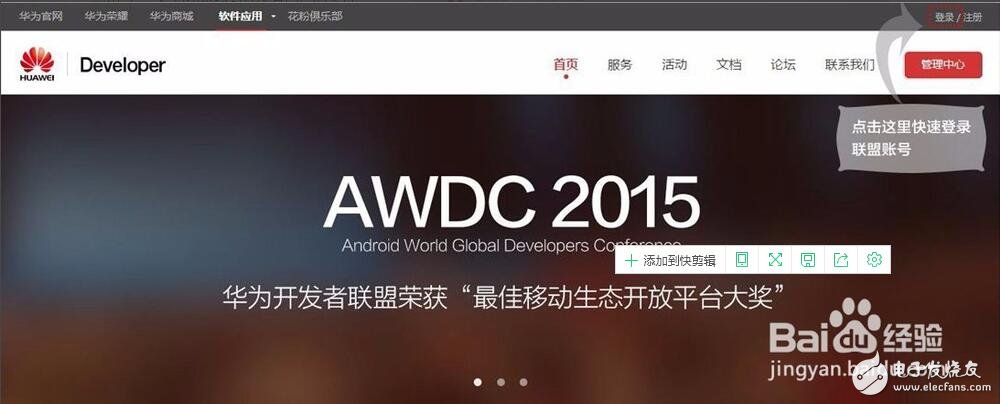Select the 文档 navigation item
Image resolution: width=1000 pixels, height=404 pixels.
pos(729,65)
